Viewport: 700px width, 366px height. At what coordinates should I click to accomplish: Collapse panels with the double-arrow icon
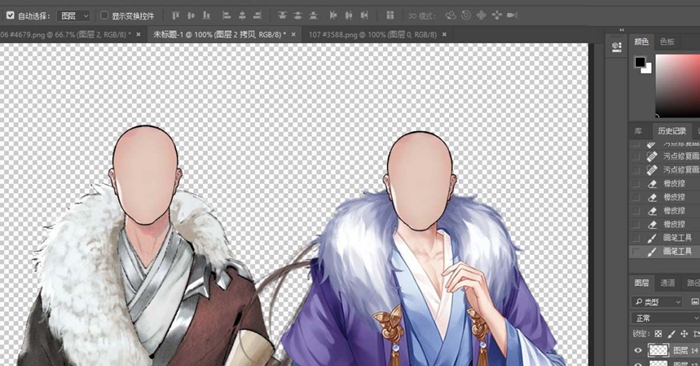coord(621,30)
